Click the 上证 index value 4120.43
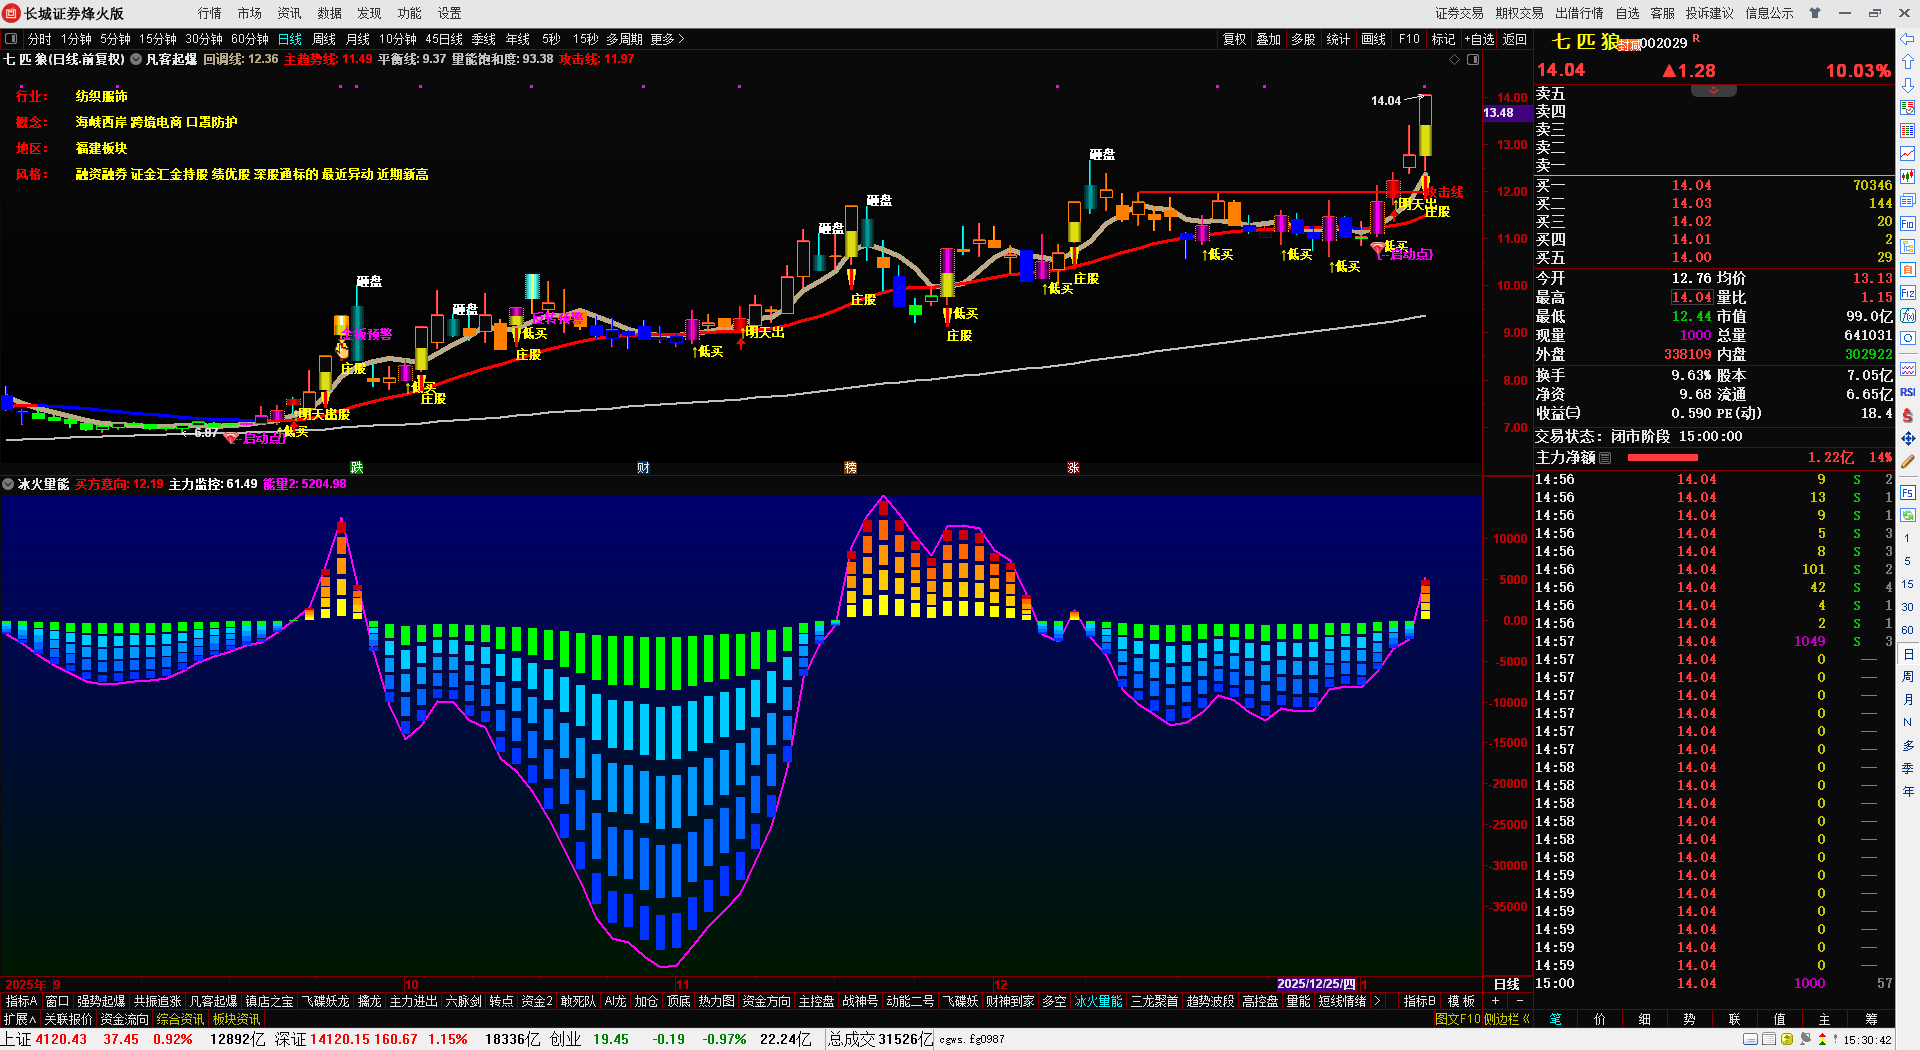The image size is (1920, 1050). [61, 1039]
